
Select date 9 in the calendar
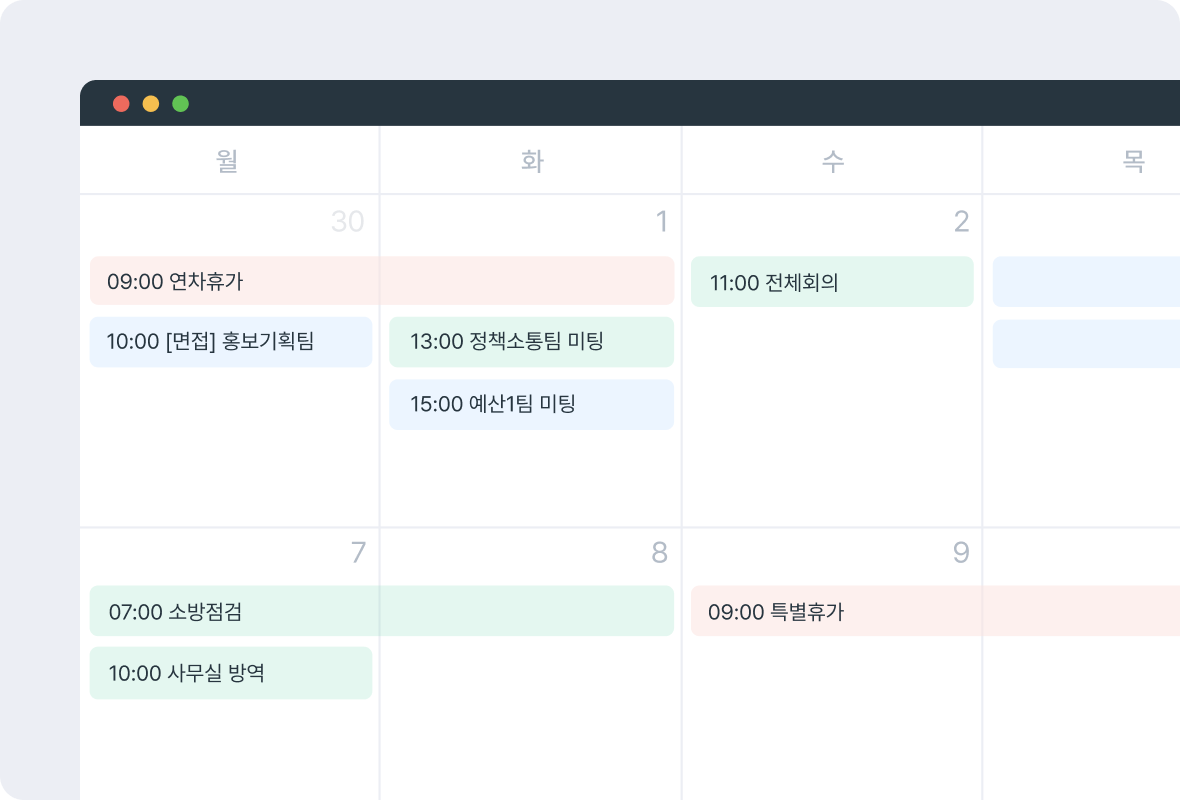[961, 552]
